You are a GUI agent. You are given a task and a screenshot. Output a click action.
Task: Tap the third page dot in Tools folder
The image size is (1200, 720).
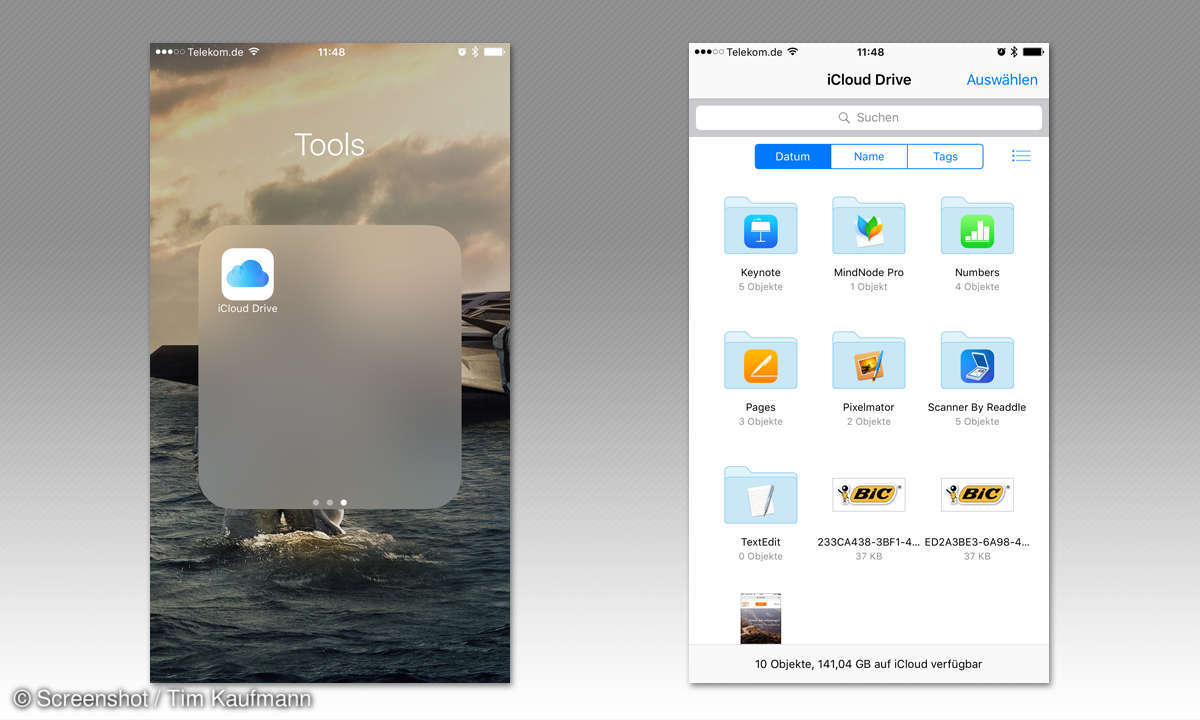tap(344, 502)
